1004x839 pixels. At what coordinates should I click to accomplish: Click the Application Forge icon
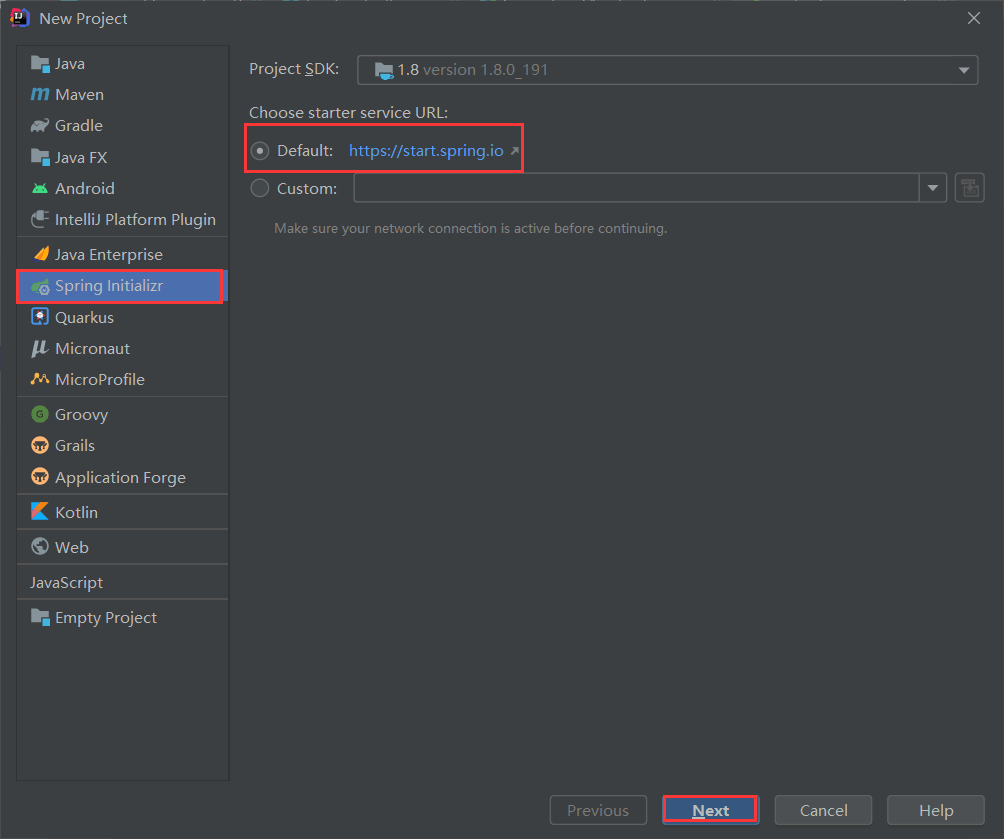pyautogui.click(x=40, y=477)
